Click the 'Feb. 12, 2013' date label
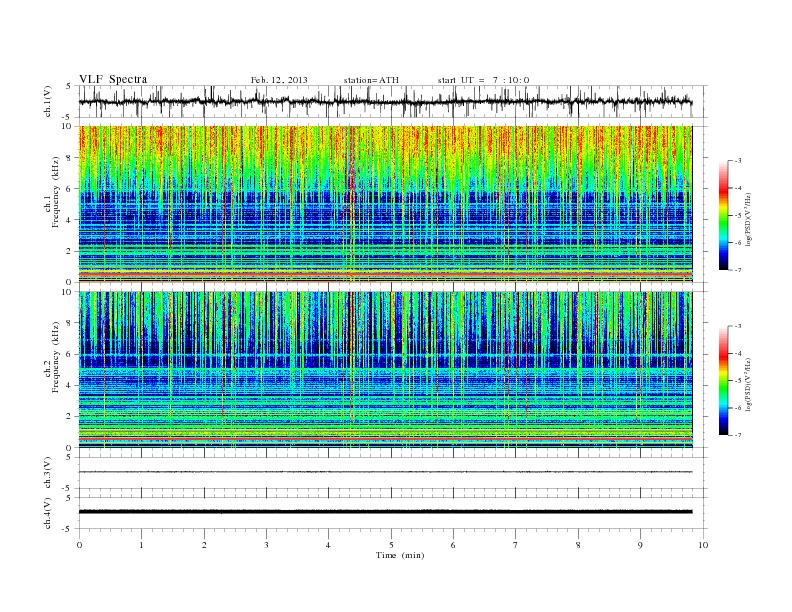This screenshot has width=792, height=612. point(279,80)
